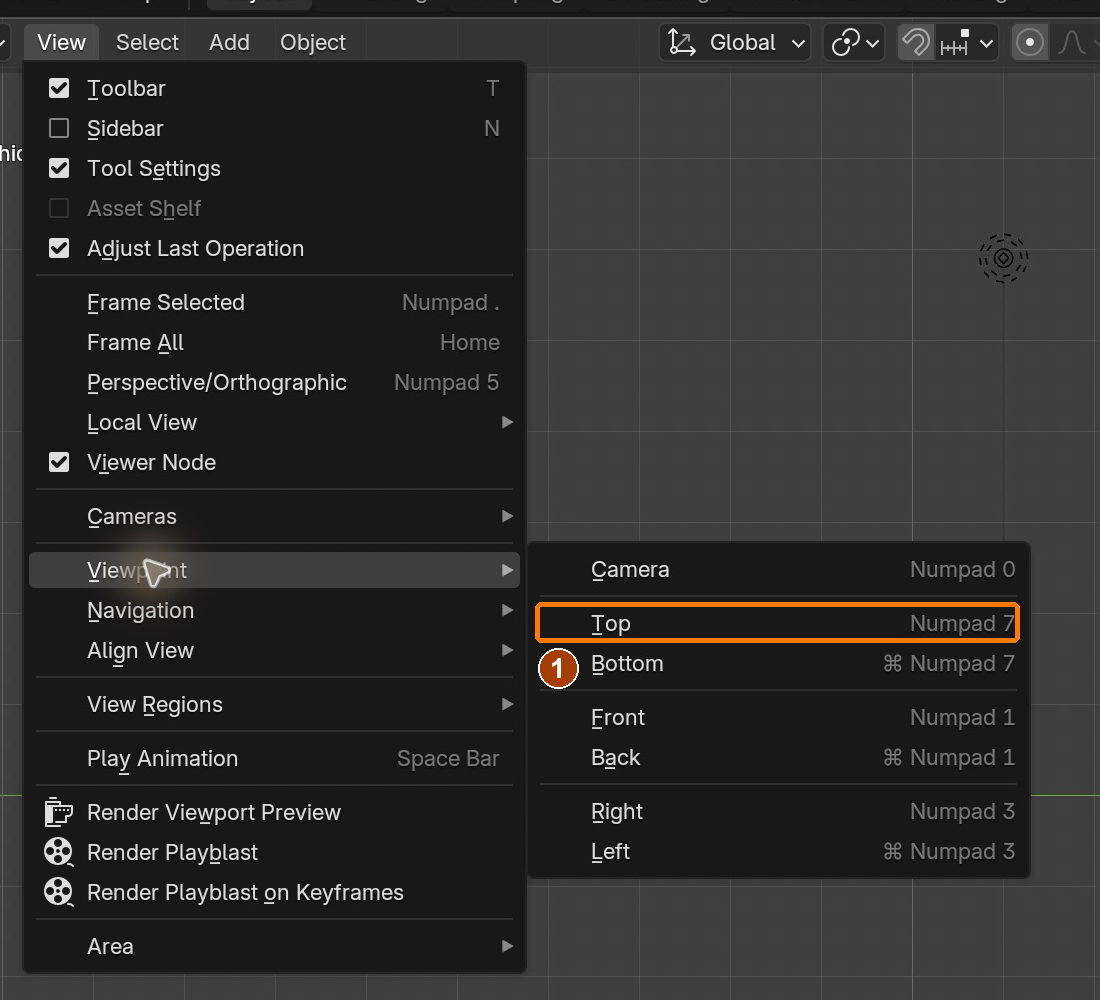Switch Perspective/Orthographic view
Viewport: 1100px width, 1000px height.
tap(274, 382)
